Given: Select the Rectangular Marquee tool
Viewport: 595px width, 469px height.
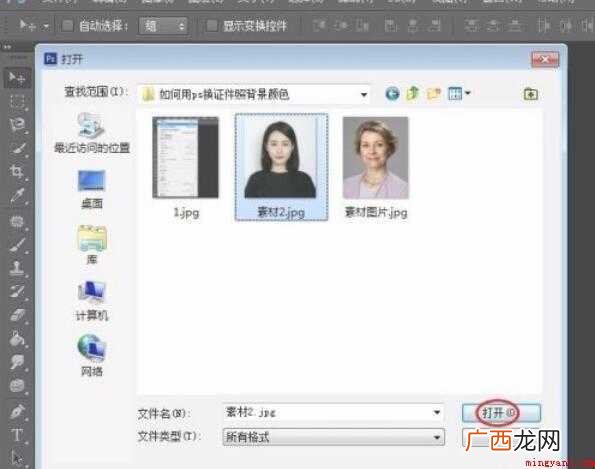Looking at the screenshot, I should point(17,101).
